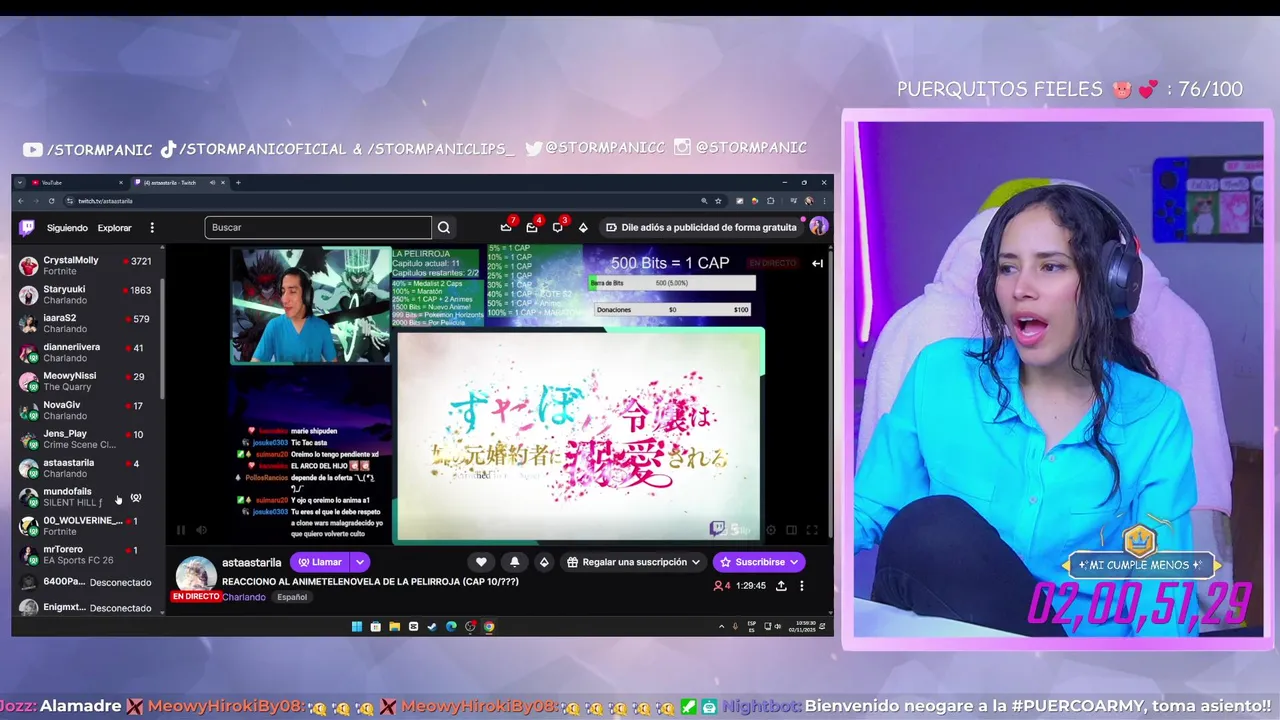The width and height of the screenshot is (1280, 720).
Task: Open Microsoft Edge from taskbar
Action: (x=451, y=627)
